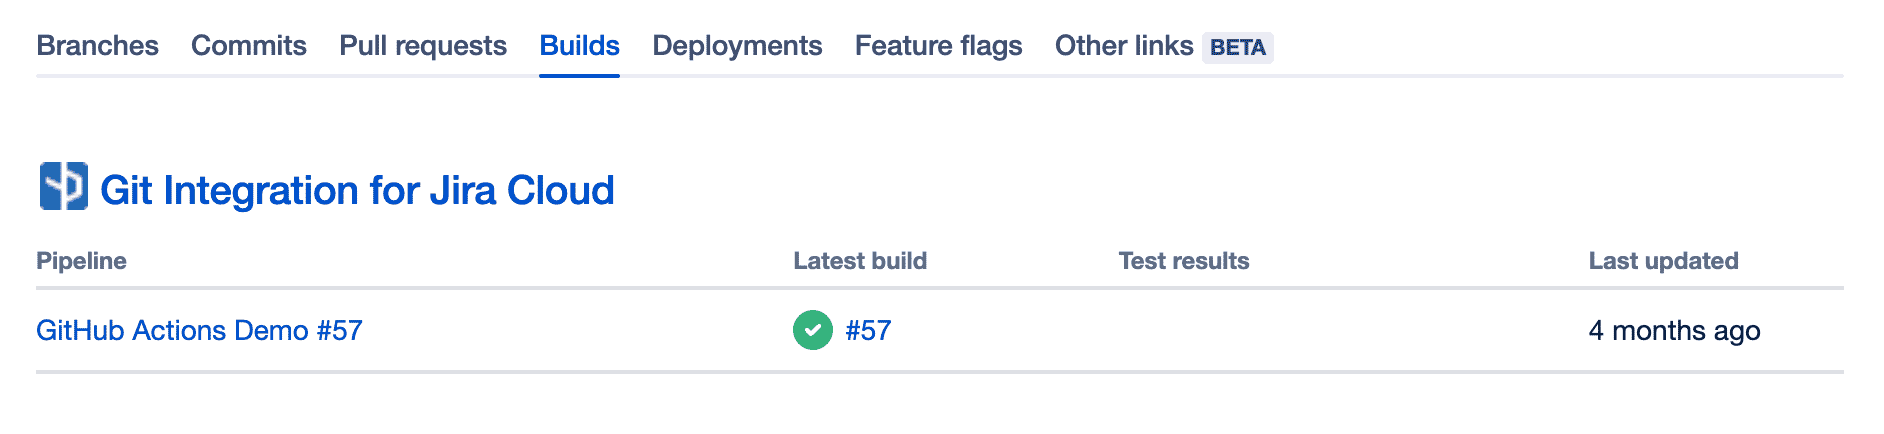This screenshot has height=434, width=1884.
Task: Select the Builds tab
Action: click(579, 46)
